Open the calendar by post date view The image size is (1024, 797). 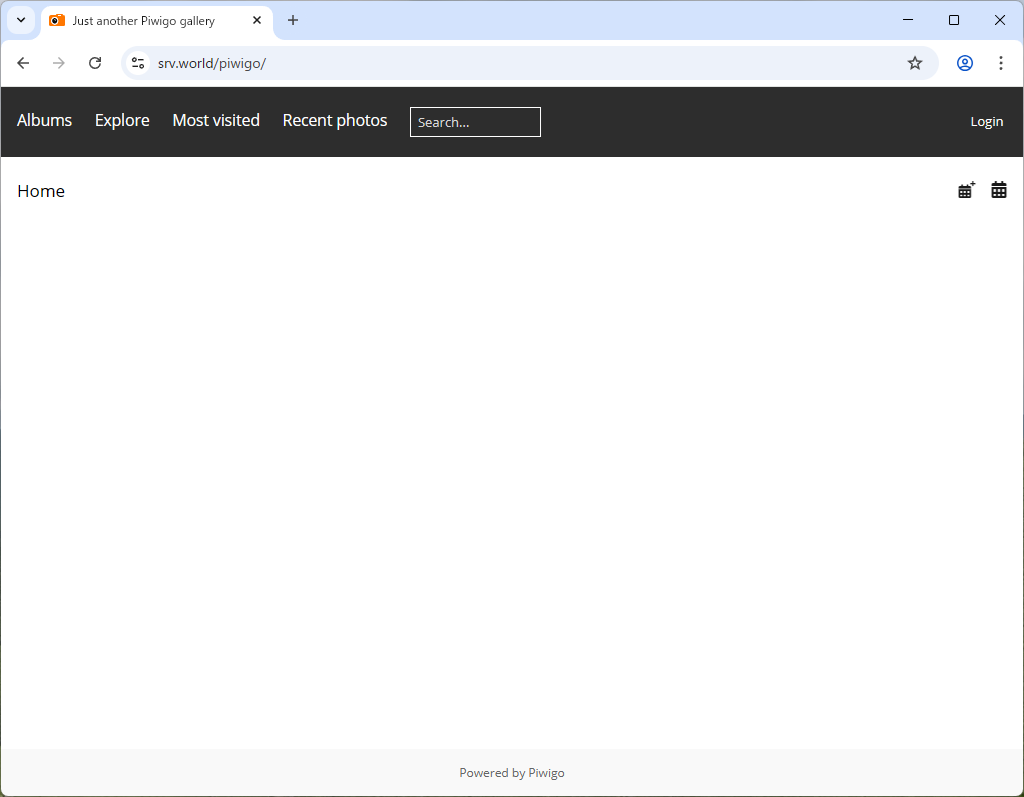click(965, 189)
